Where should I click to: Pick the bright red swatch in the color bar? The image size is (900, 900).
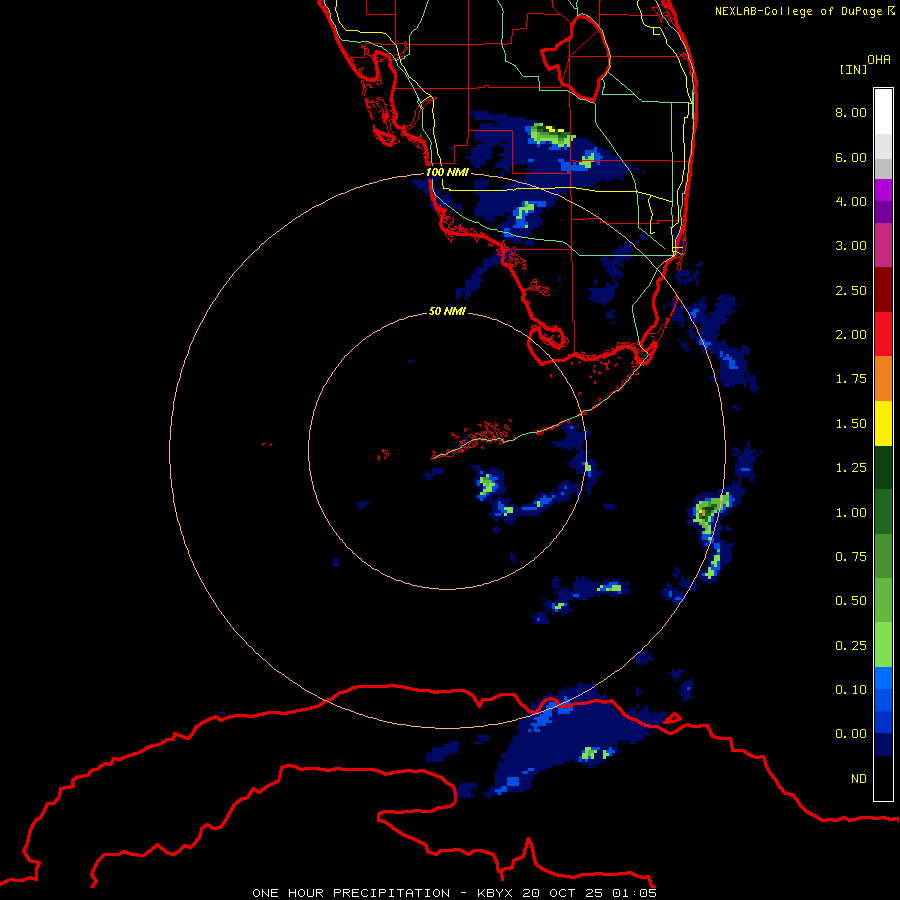pyautogui.click(x=883, y=334)
